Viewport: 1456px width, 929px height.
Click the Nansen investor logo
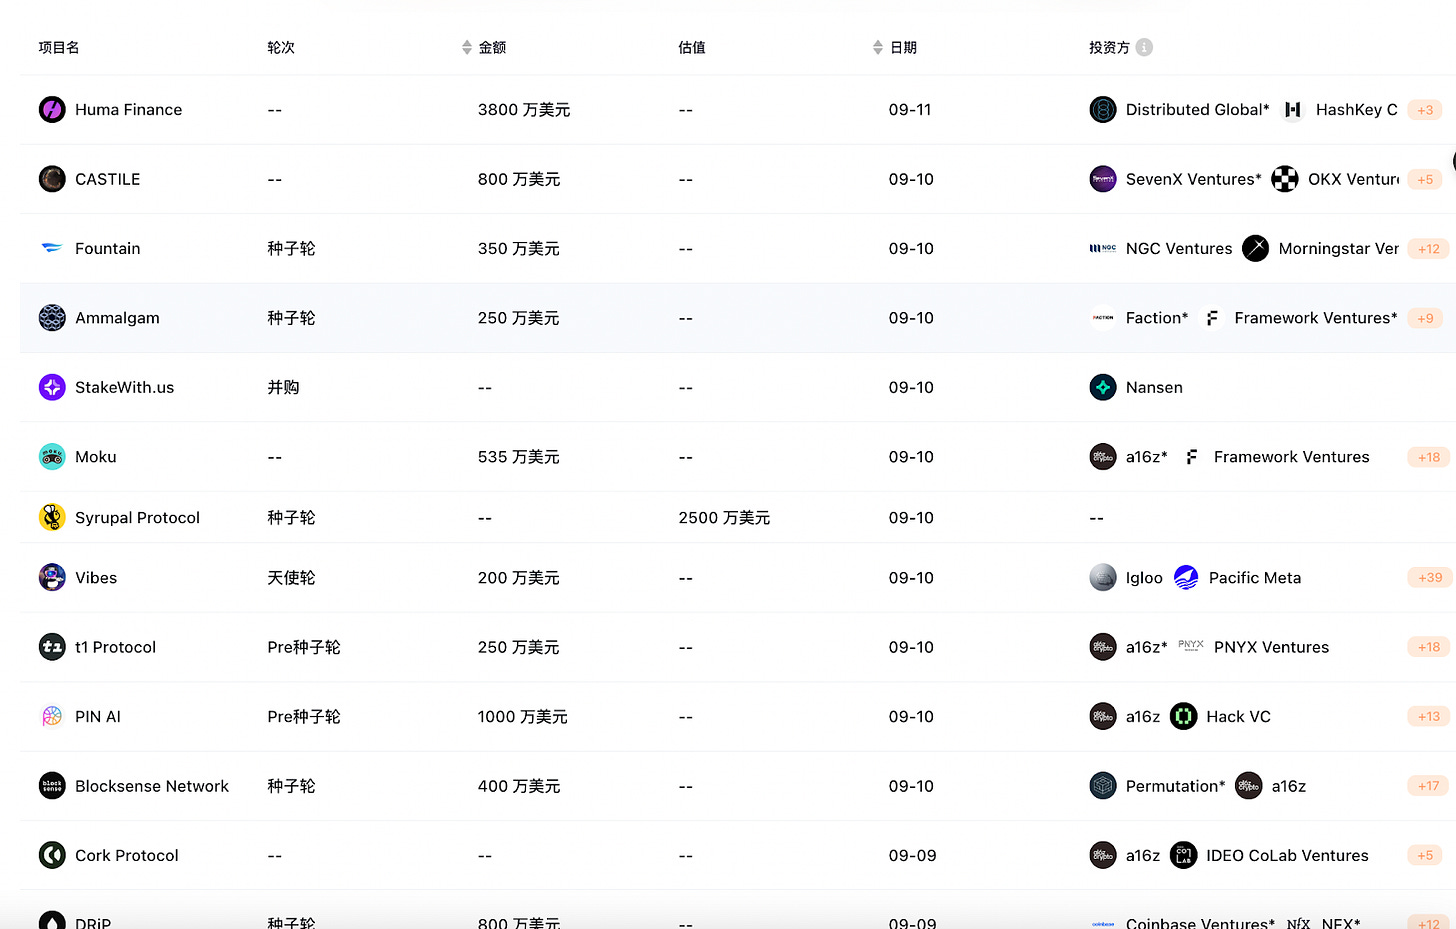1103,387
